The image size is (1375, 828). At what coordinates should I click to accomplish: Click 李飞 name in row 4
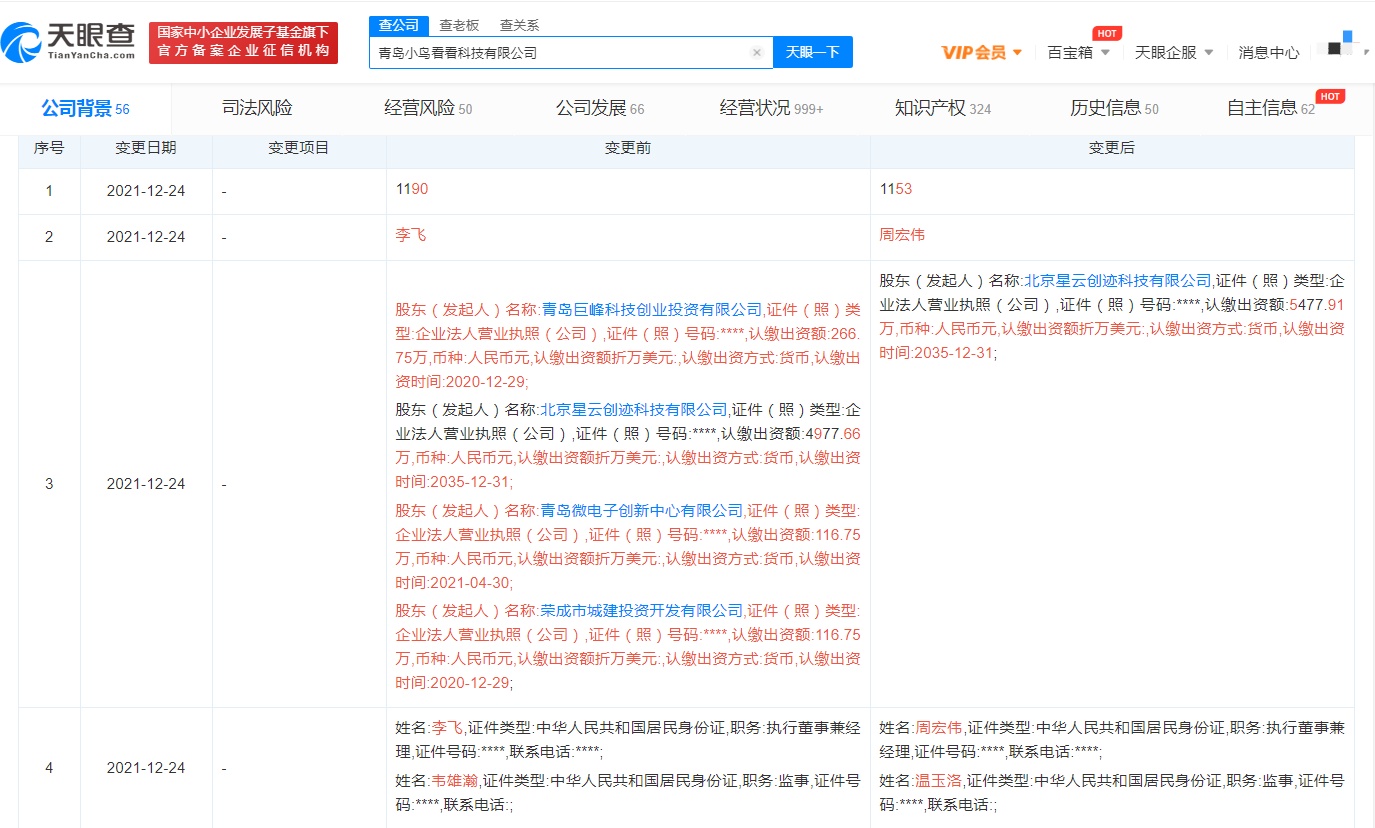(447, 728)
